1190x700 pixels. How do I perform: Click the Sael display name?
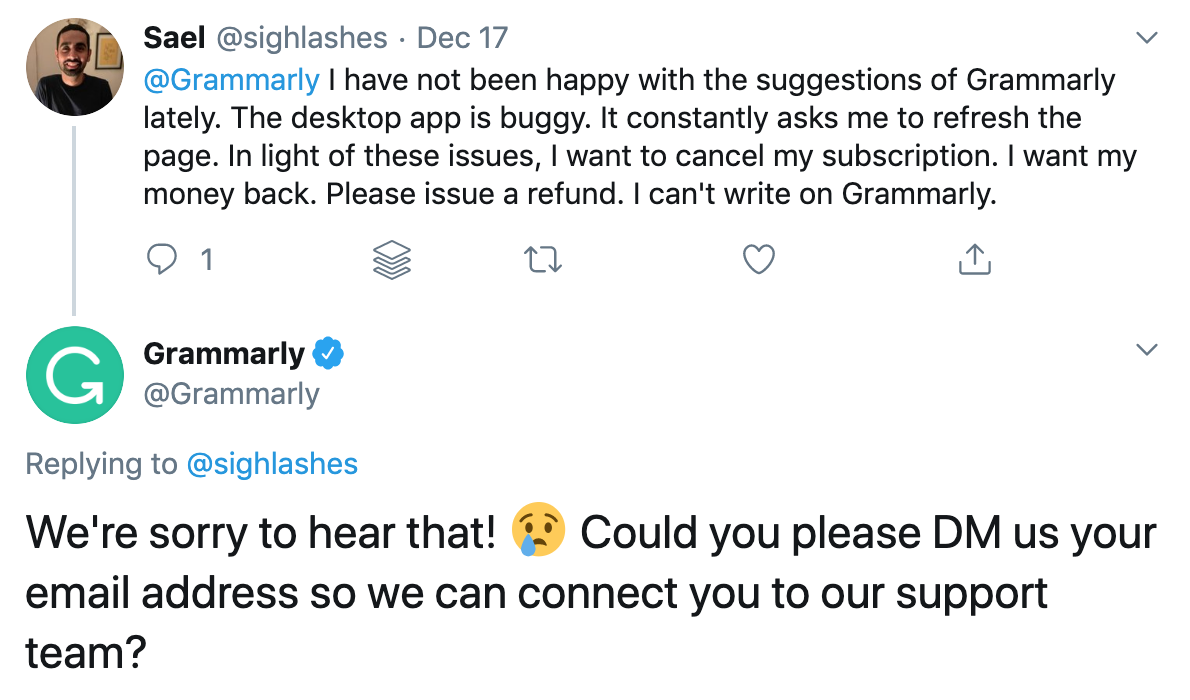(x=174, y=38)
